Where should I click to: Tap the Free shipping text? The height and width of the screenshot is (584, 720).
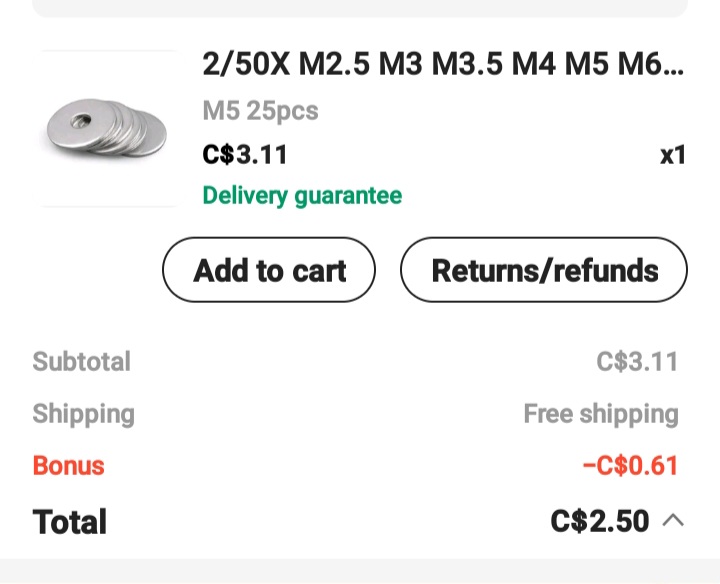click(600, 413)
